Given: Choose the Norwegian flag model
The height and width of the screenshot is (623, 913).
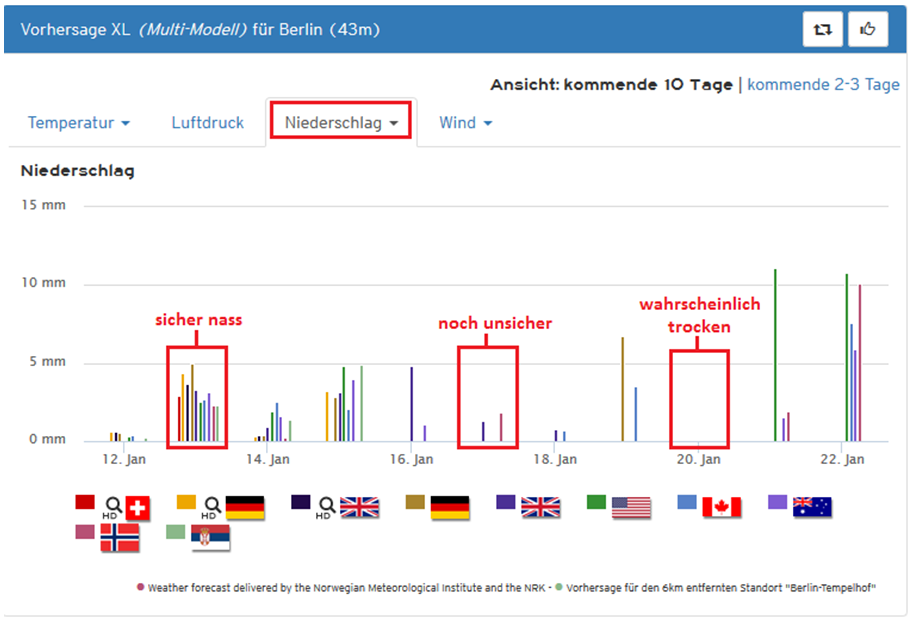Looking at the screenshot, I should click(120, 538).
